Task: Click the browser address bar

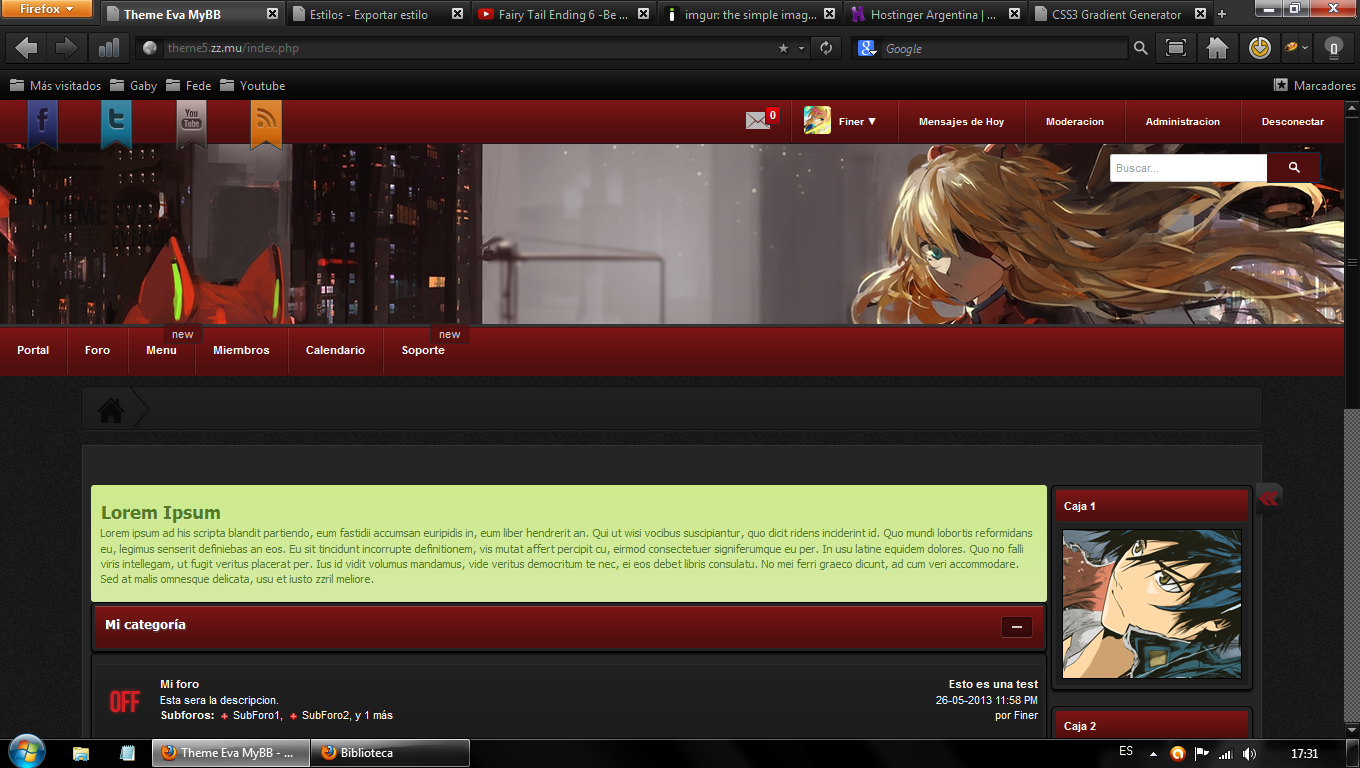Action: tap(470, 48)
